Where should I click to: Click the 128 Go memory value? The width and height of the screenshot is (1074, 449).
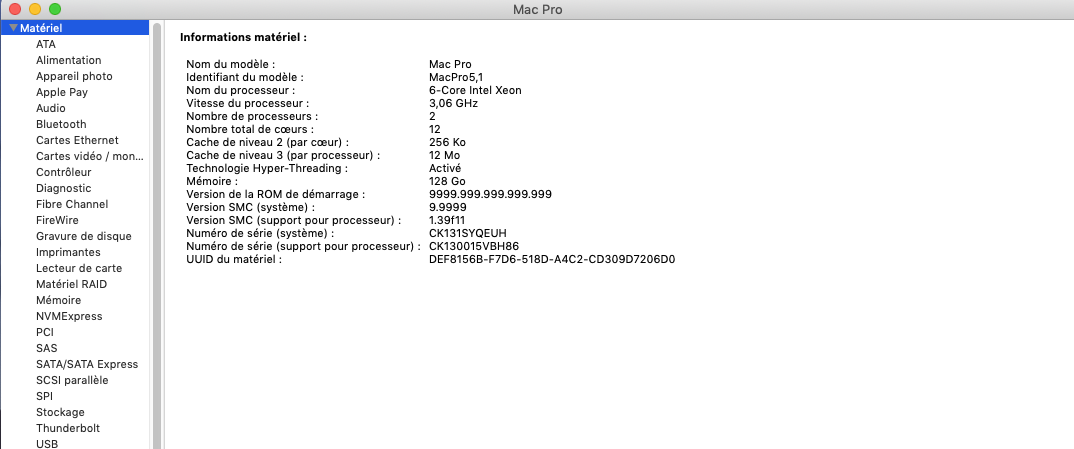(447, 181)
